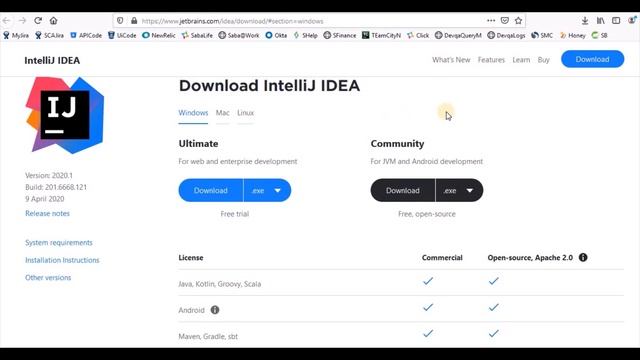Open Installation Instructions link

[x=62, y=260]
